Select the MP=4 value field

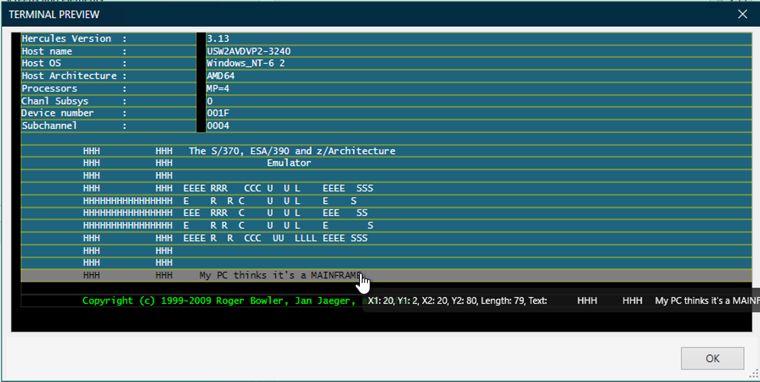coord(479,88)
